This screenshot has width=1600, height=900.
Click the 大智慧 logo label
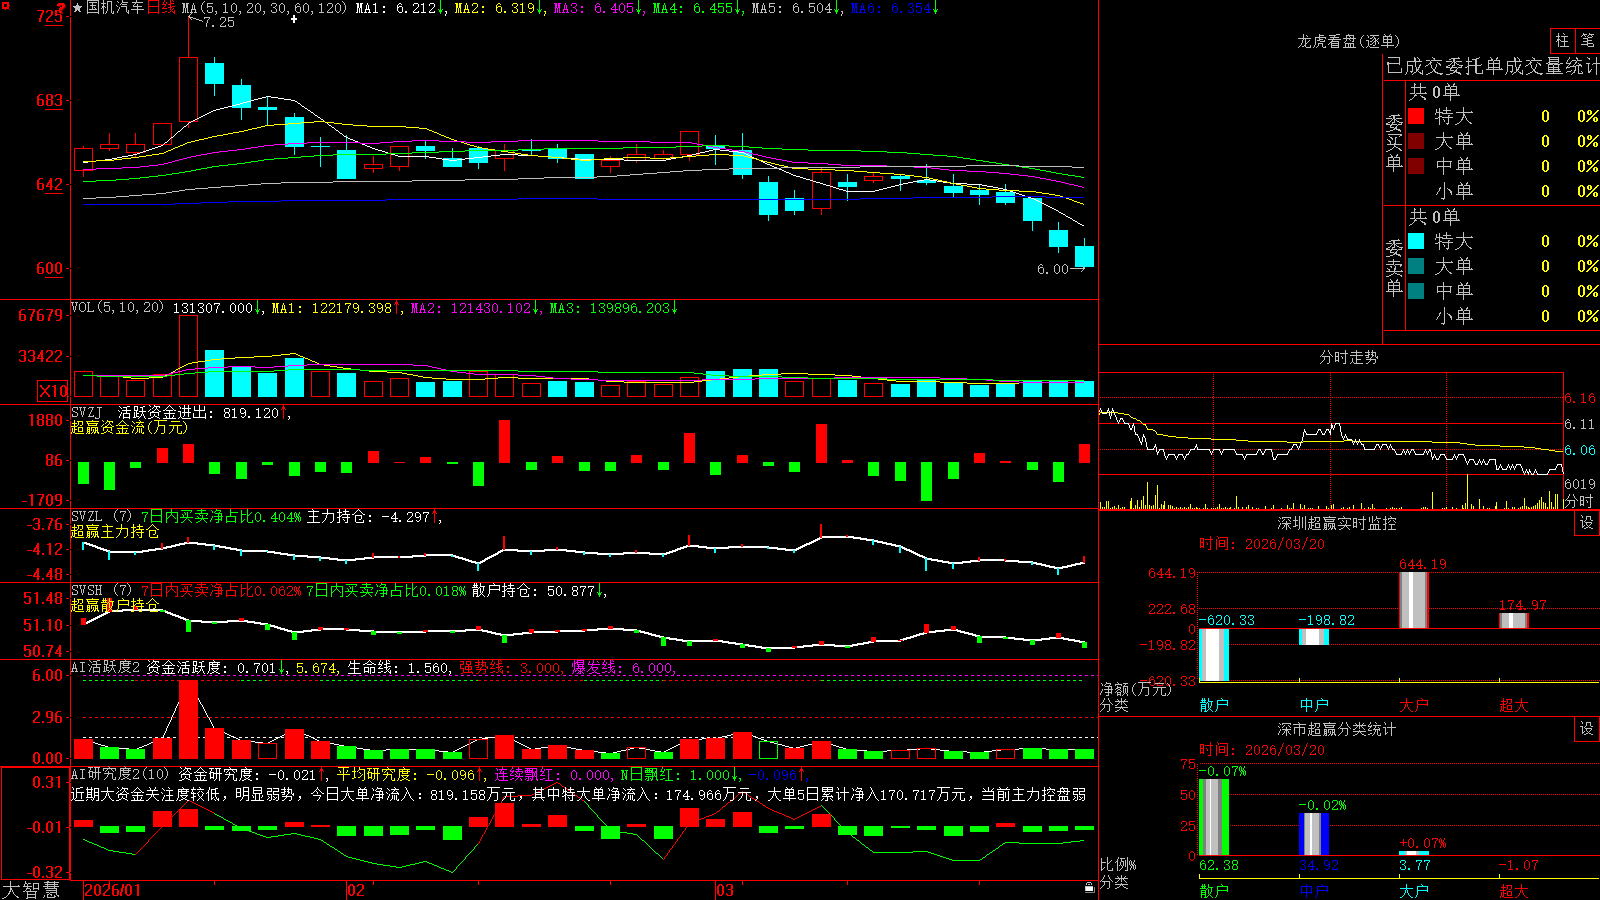[31, 890]
